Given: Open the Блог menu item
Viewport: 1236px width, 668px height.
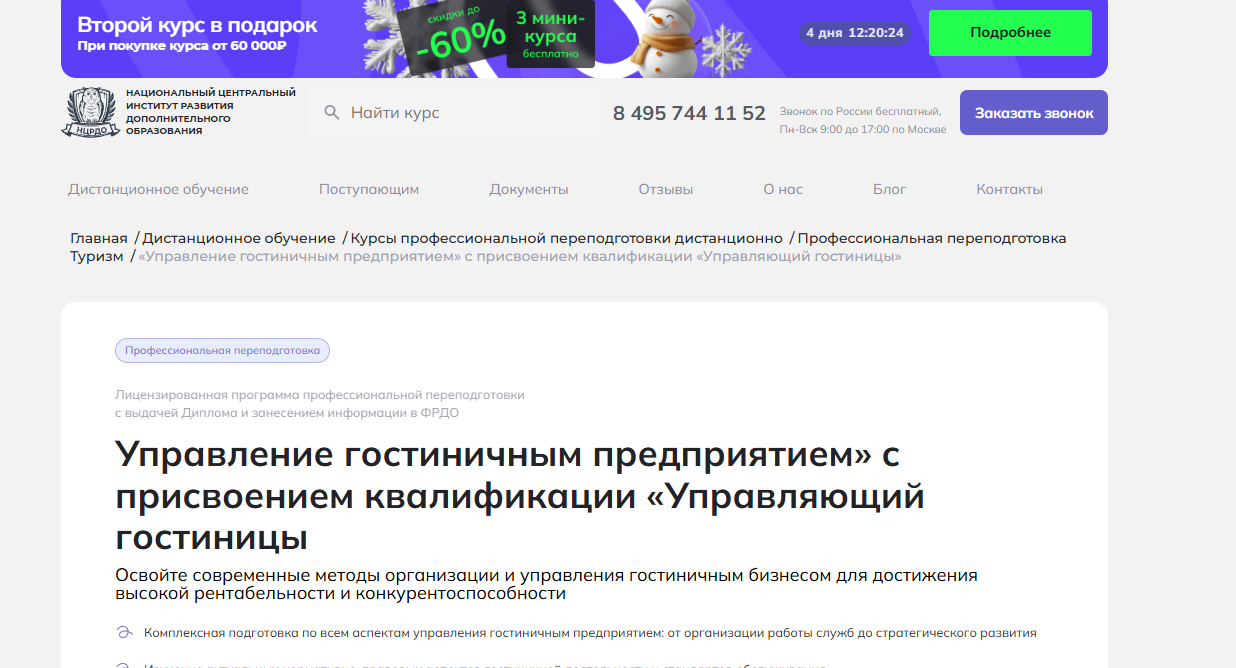Looking at the screenshot, I should (x=889, y=189).
